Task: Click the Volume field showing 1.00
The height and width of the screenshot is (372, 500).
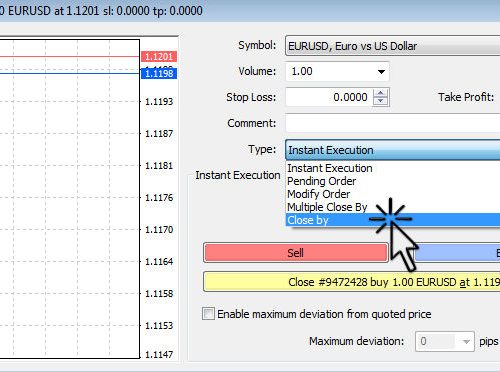Action: click(x=337, y=71)
